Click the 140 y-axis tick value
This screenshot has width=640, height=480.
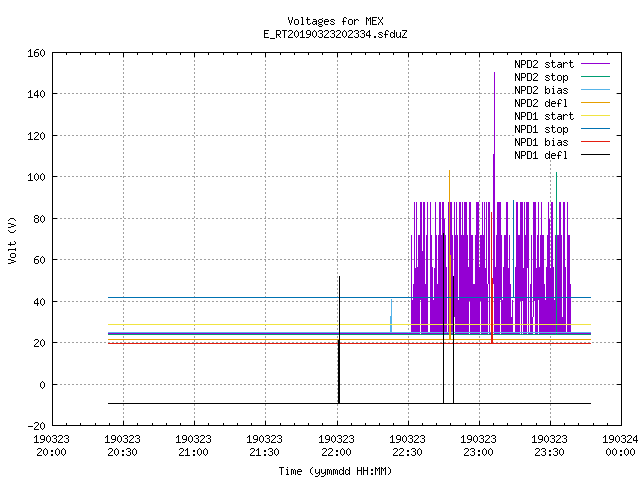coord(36,94)
